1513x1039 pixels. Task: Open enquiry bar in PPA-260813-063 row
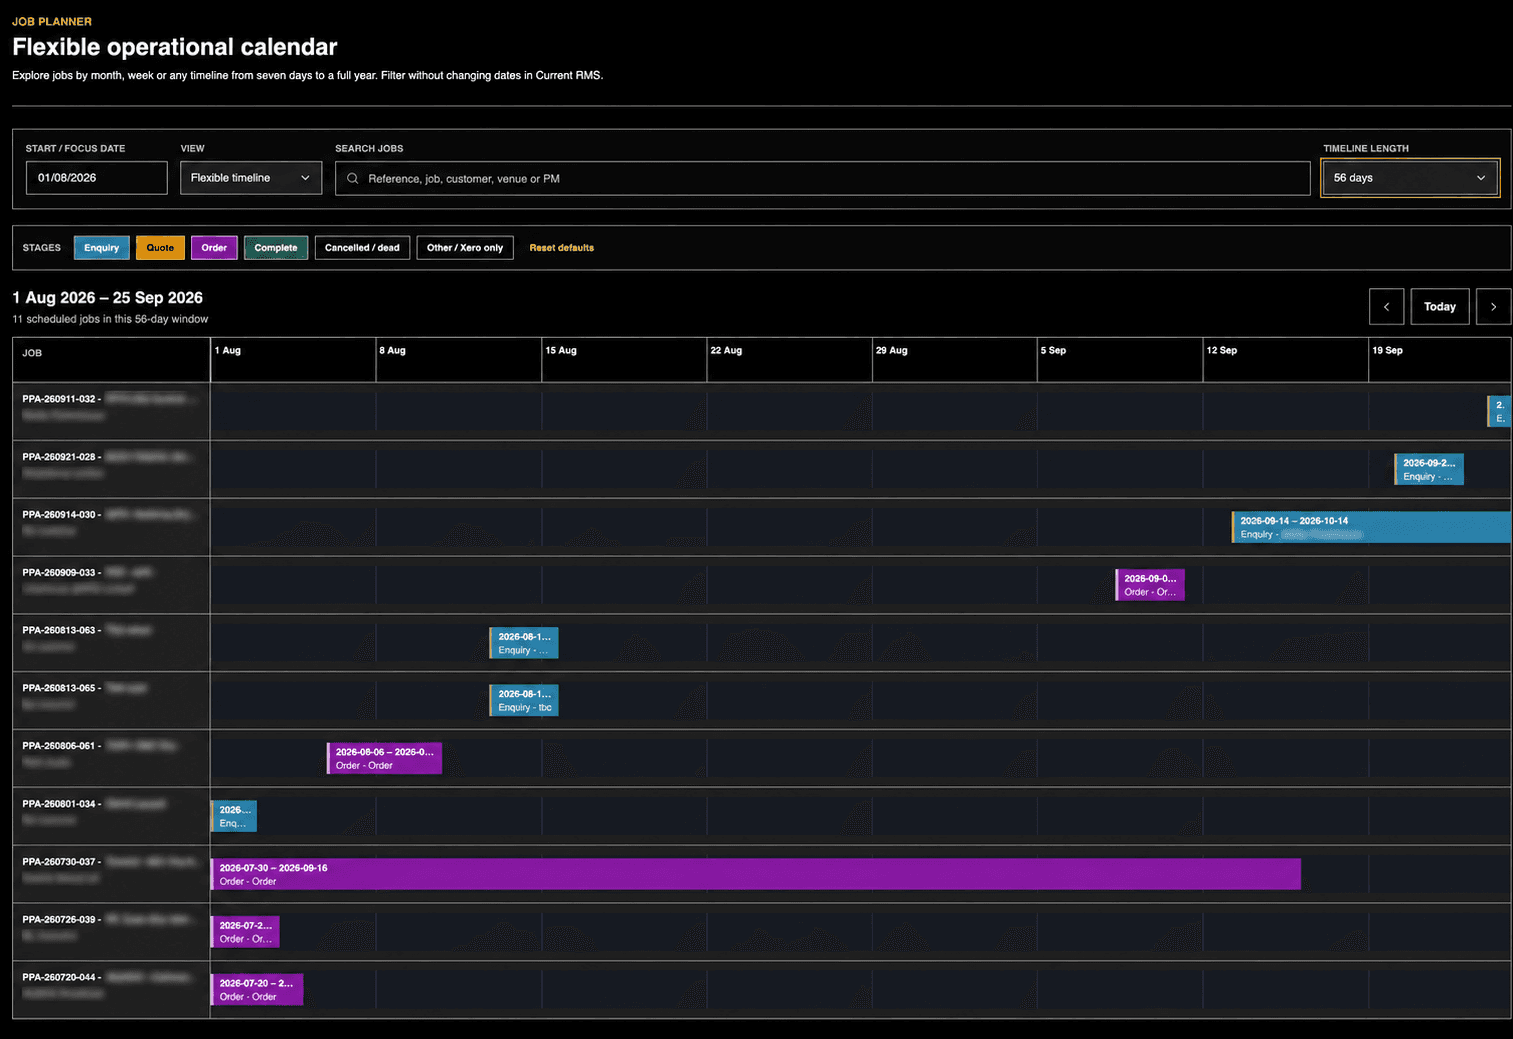[524, 643]
